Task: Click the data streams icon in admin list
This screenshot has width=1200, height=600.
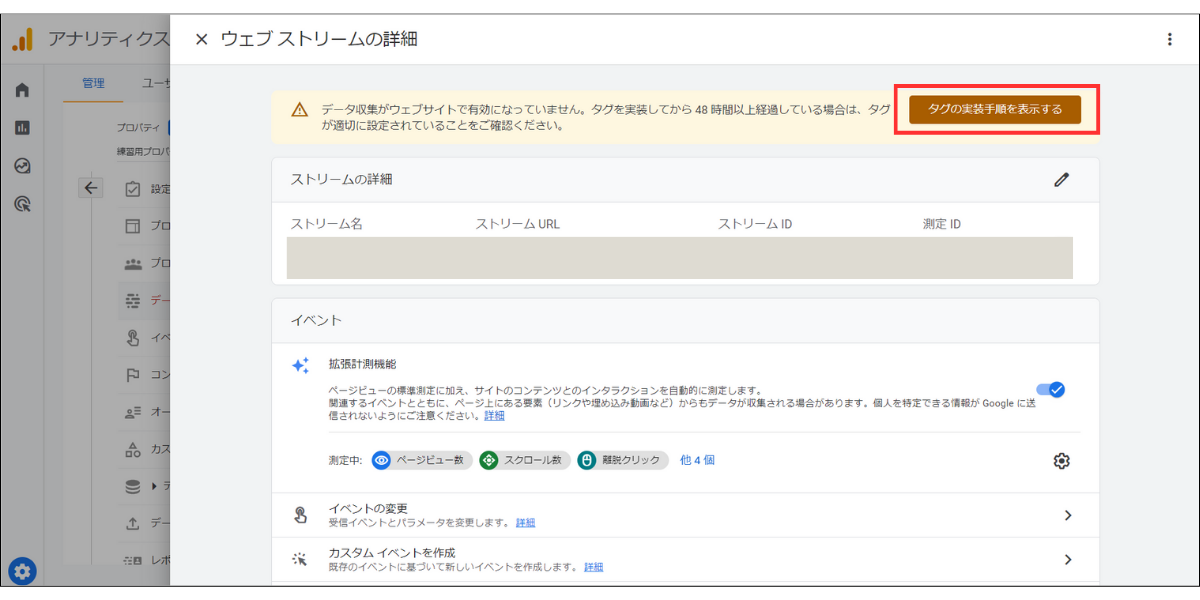Action: tap(133, 300)
